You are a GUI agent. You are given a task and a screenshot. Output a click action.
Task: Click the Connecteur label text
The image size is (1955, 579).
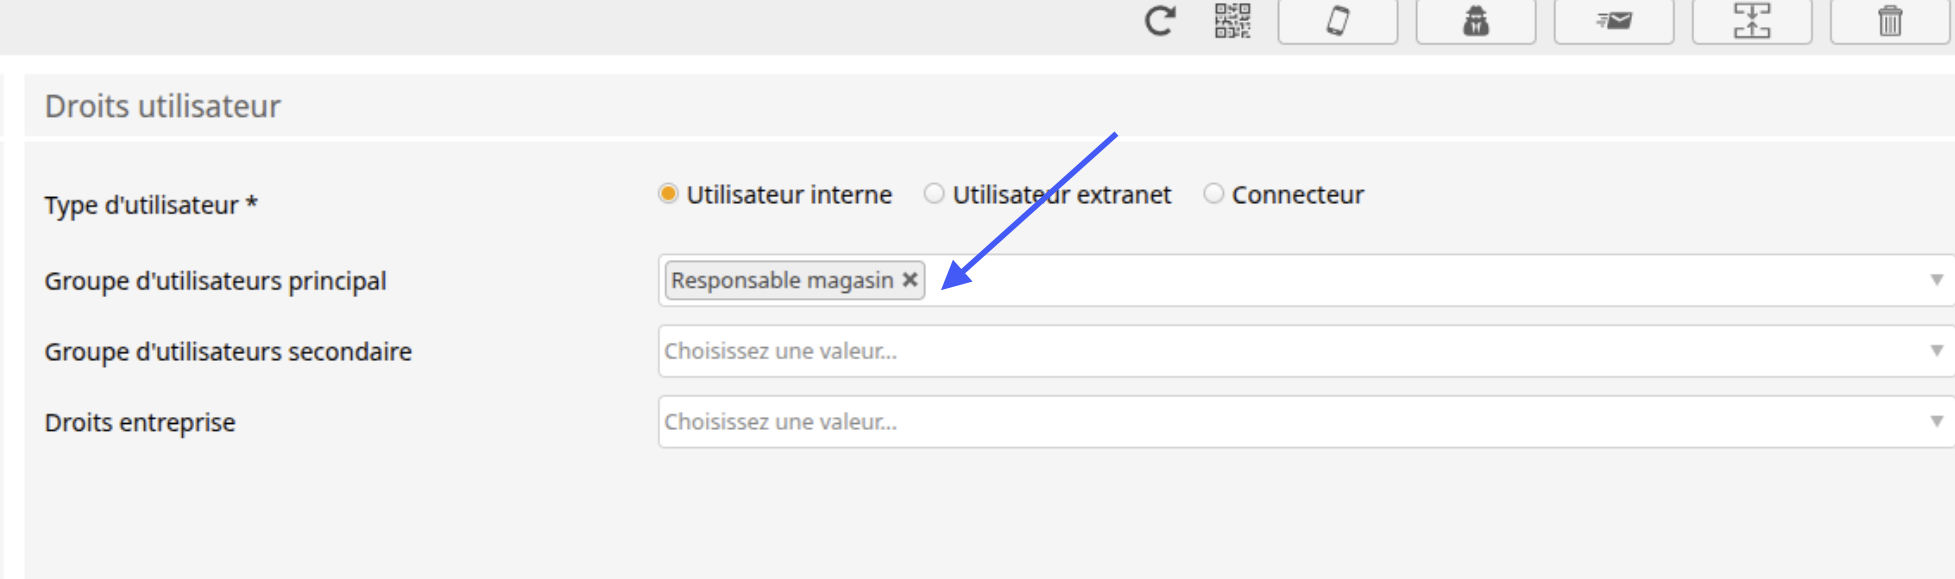pyautogui.click(x=1298, y=195)
